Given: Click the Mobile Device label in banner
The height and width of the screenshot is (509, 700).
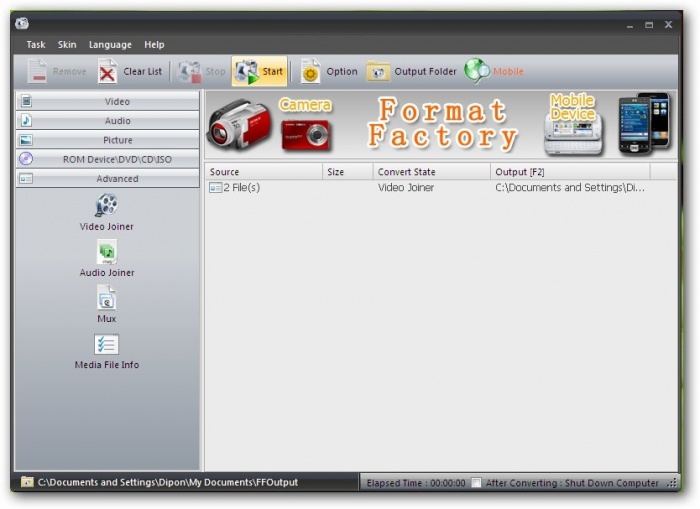Looking at the screenshot, I should (572, 107).
